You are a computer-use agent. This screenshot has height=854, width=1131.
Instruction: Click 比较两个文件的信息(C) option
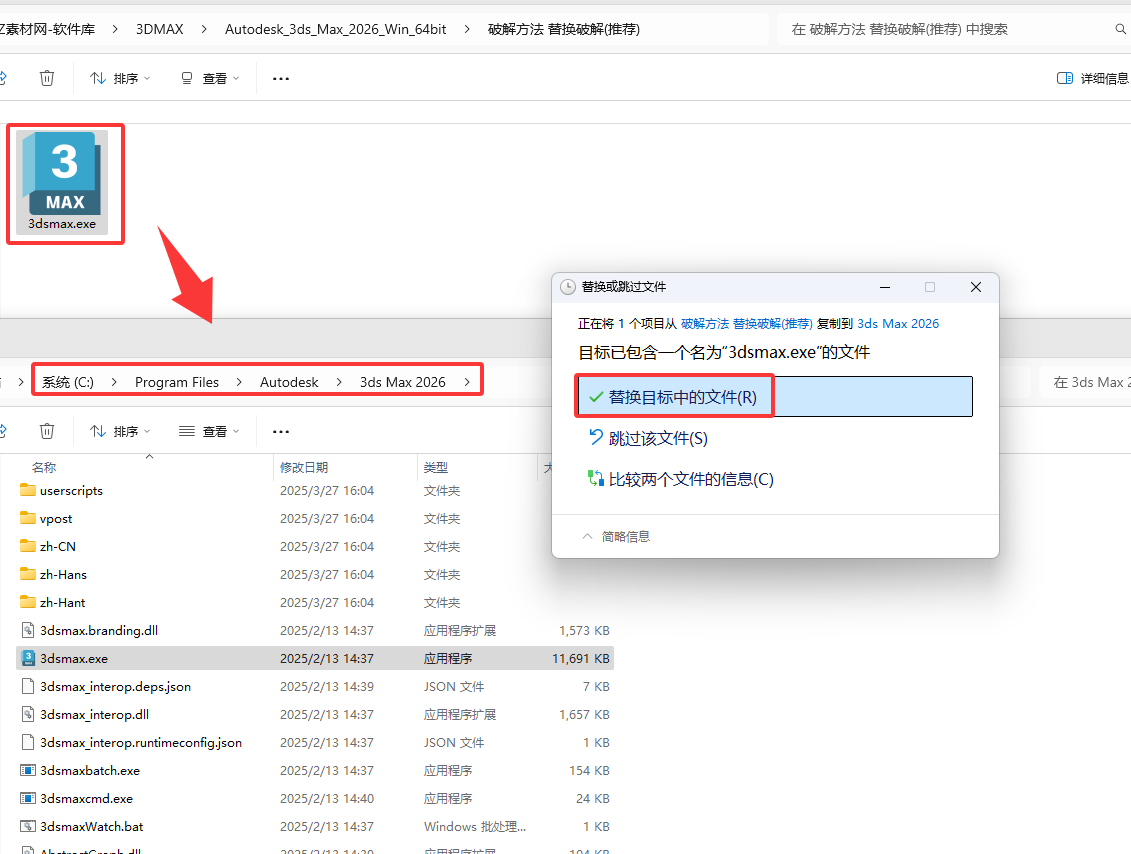(x=690, y=479)
